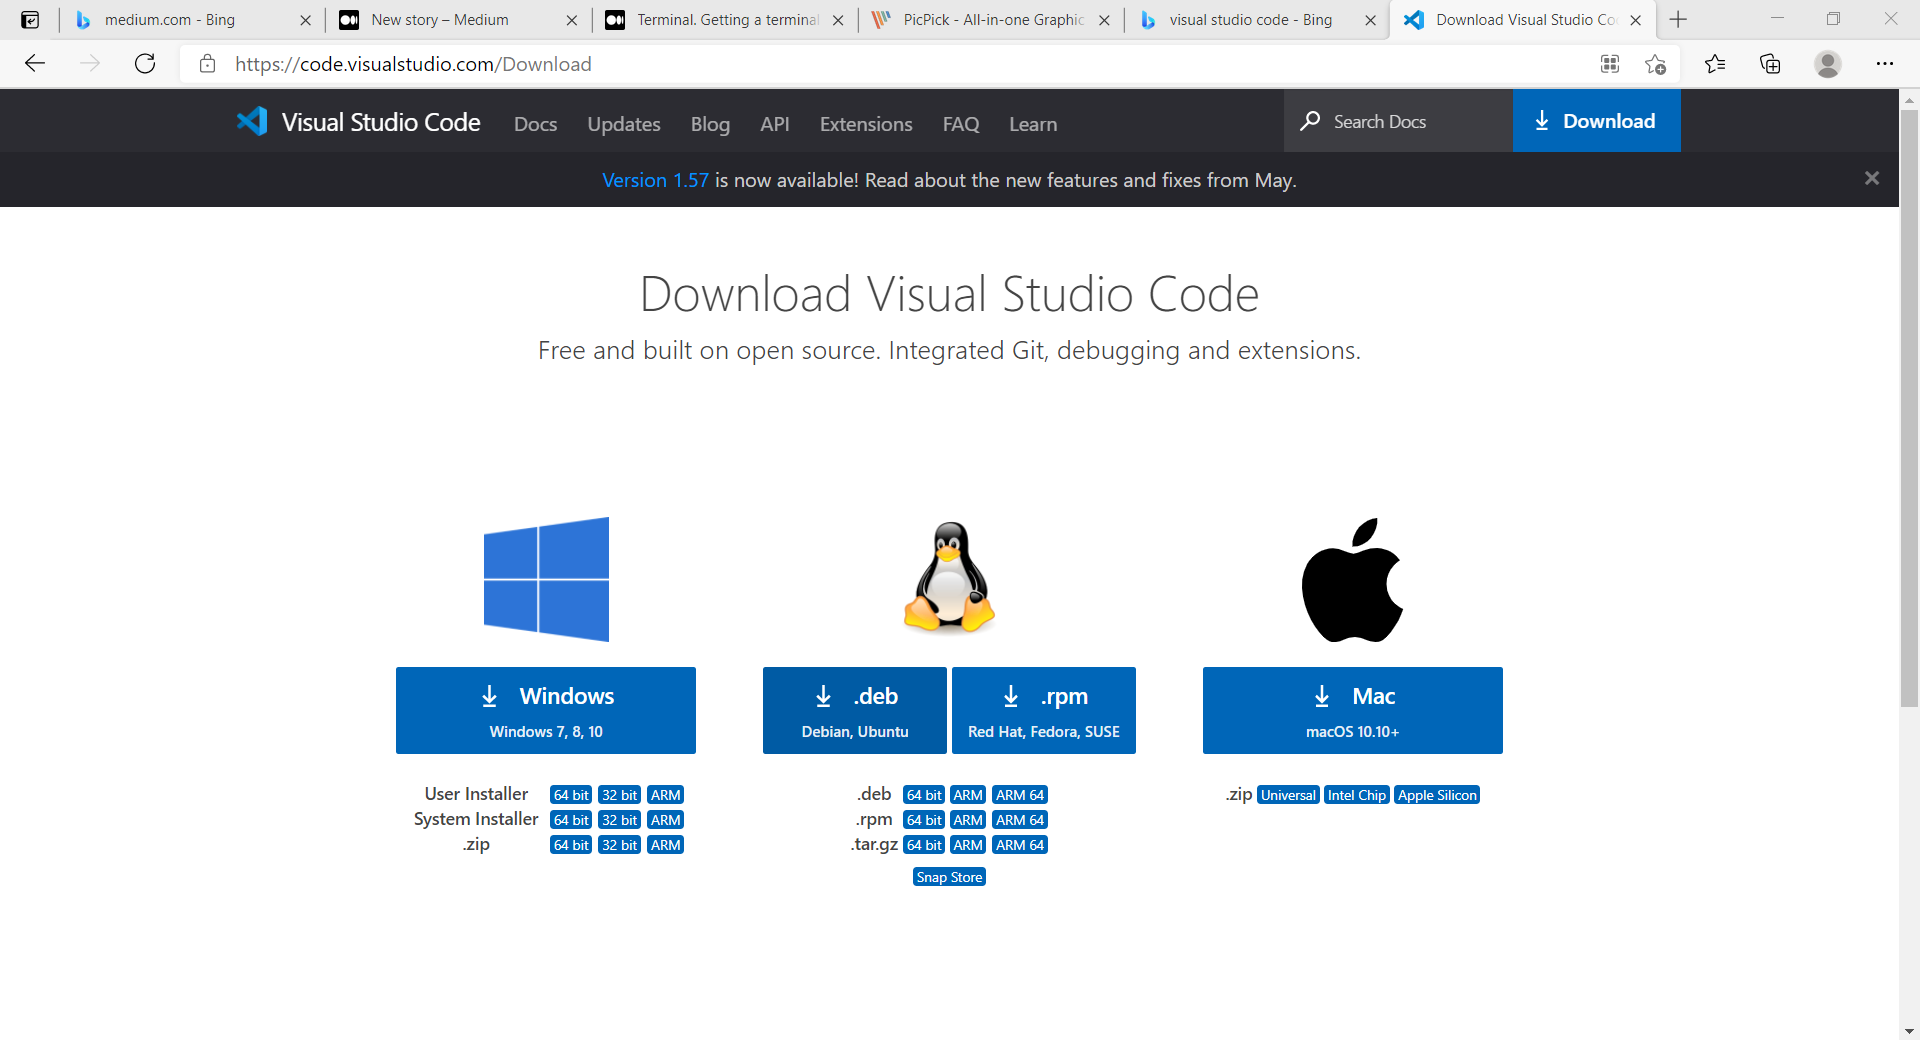Screen dimensions: 1920x1040
Task: Select 64 bit Linux .tar.gz download
Action: (924, 845)
